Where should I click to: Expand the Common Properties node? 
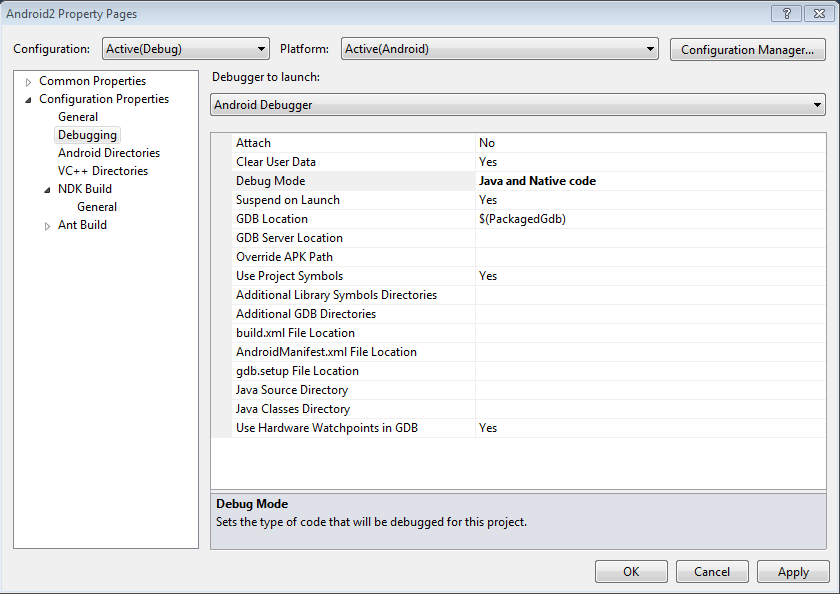click(x=28, y=82)
